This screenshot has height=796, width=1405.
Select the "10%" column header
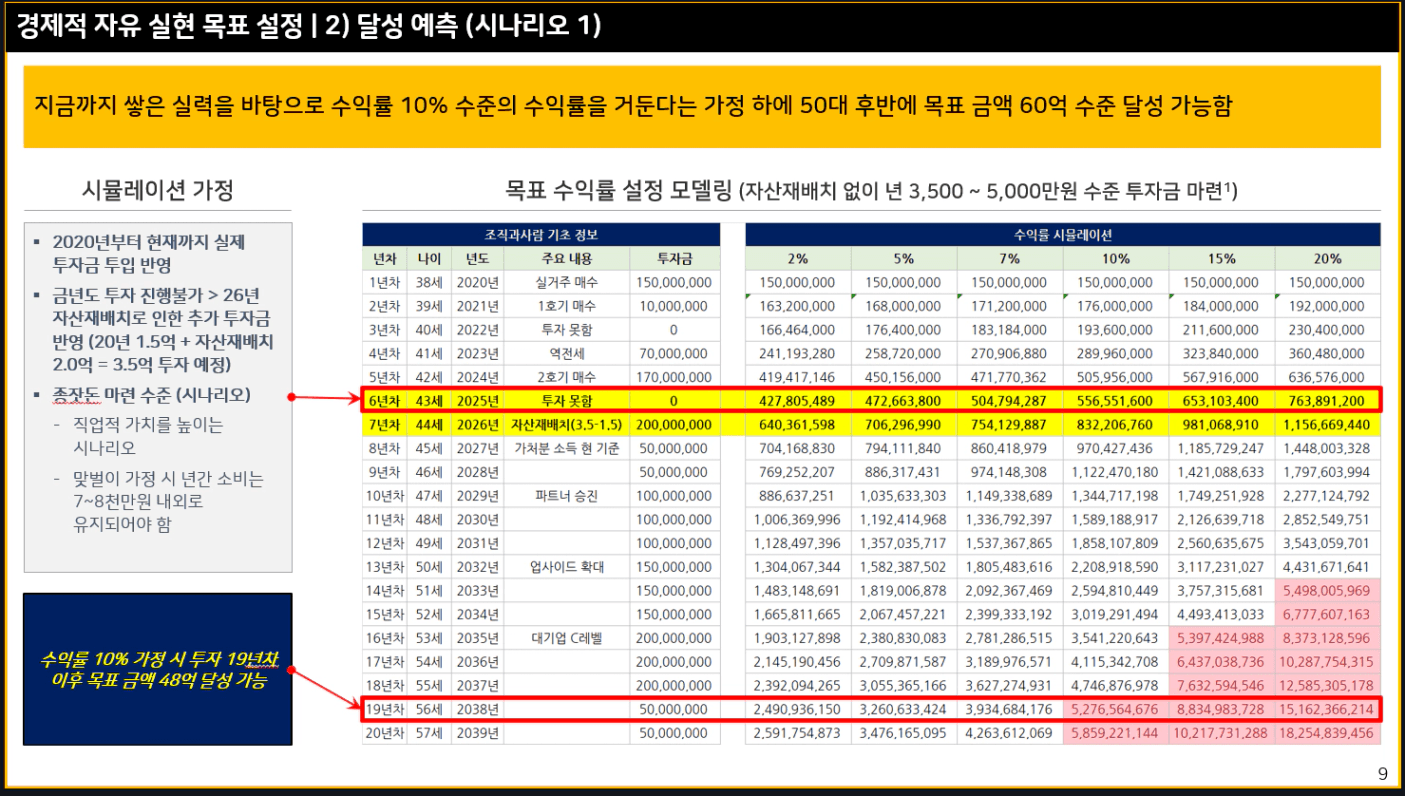(x=1115, y=258)
